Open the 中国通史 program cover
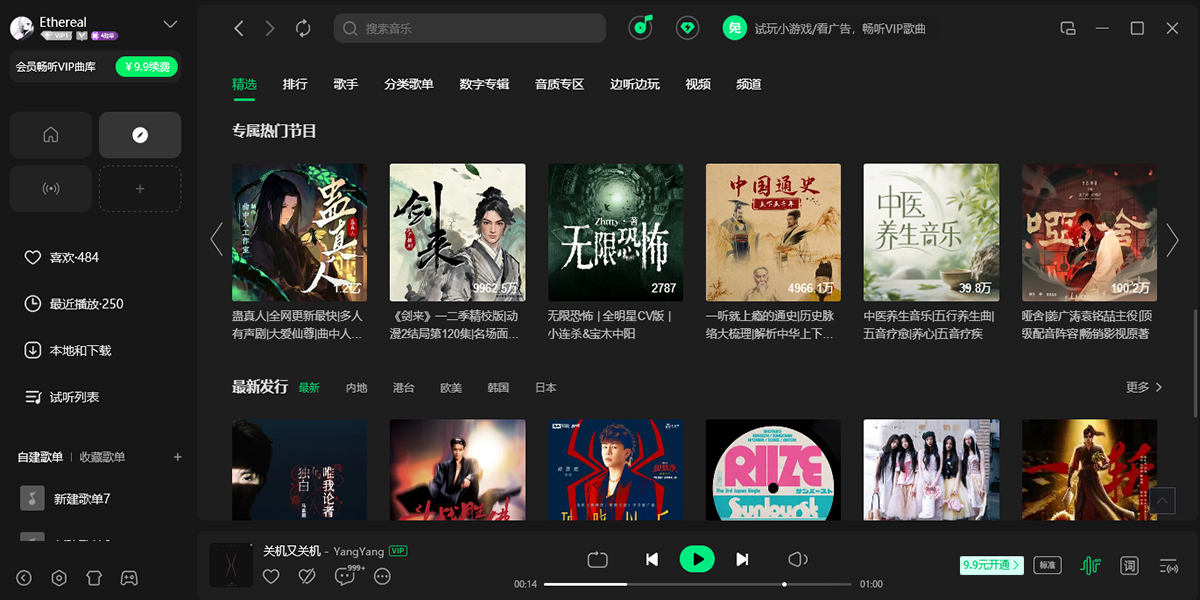Viewport: 1200px width, 600px height. pyautogui.click(x=773, y=232)
